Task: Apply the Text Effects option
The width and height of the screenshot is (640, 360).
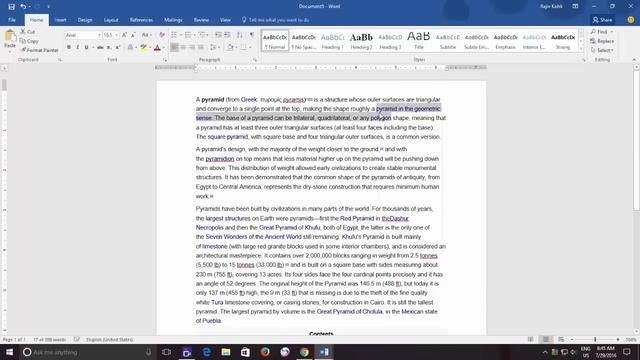Action: (131, 47)
